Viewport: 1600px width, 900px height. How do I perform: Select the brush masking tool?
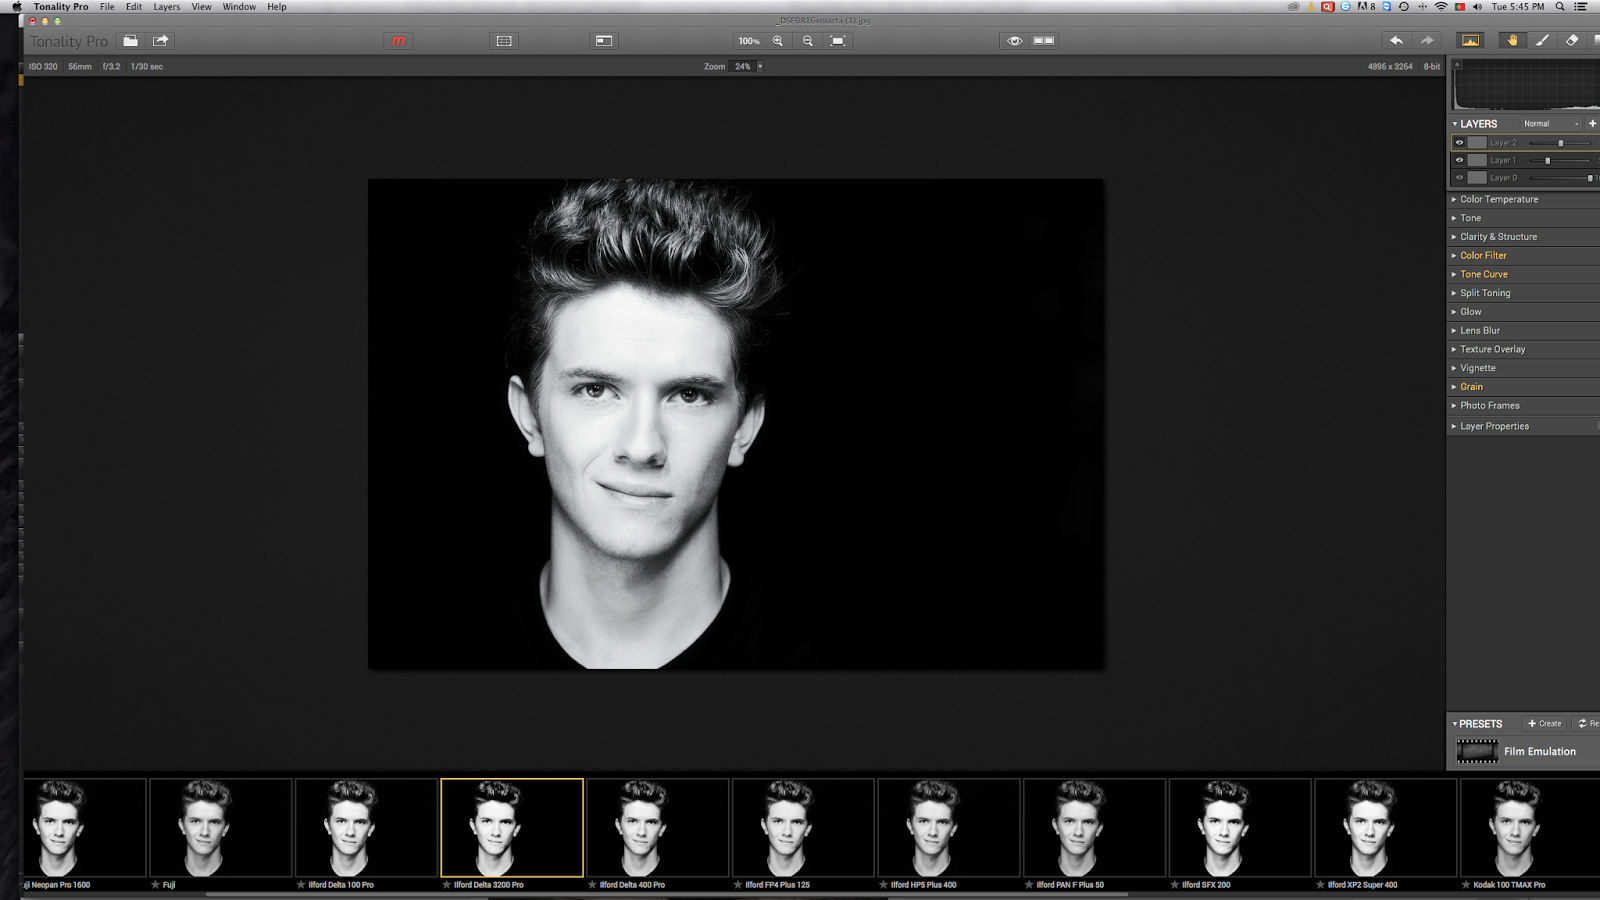[x=1542, y=41]
